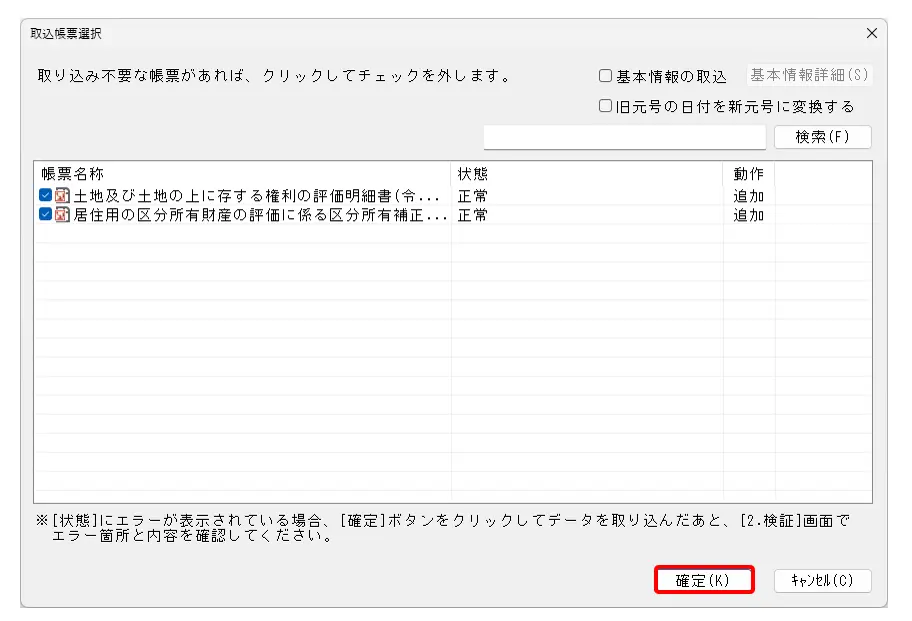Click the 検索(F) search button
Image resolution: width=912 pixels, height=621 pixels.
pyautogui.click(x=822, y=137)
